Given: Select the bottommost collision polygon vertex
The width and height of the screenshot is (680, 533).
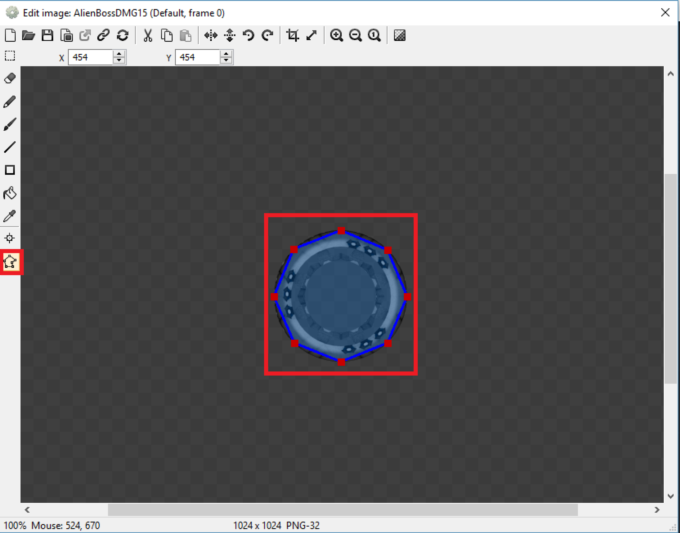Looking at the screenshot, I should (x=341, y=362).
